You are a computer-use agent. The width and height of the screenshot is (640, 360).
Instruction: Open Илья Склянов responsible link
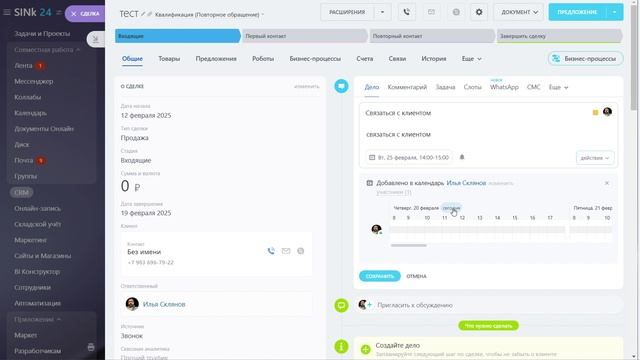coord(164,304)
